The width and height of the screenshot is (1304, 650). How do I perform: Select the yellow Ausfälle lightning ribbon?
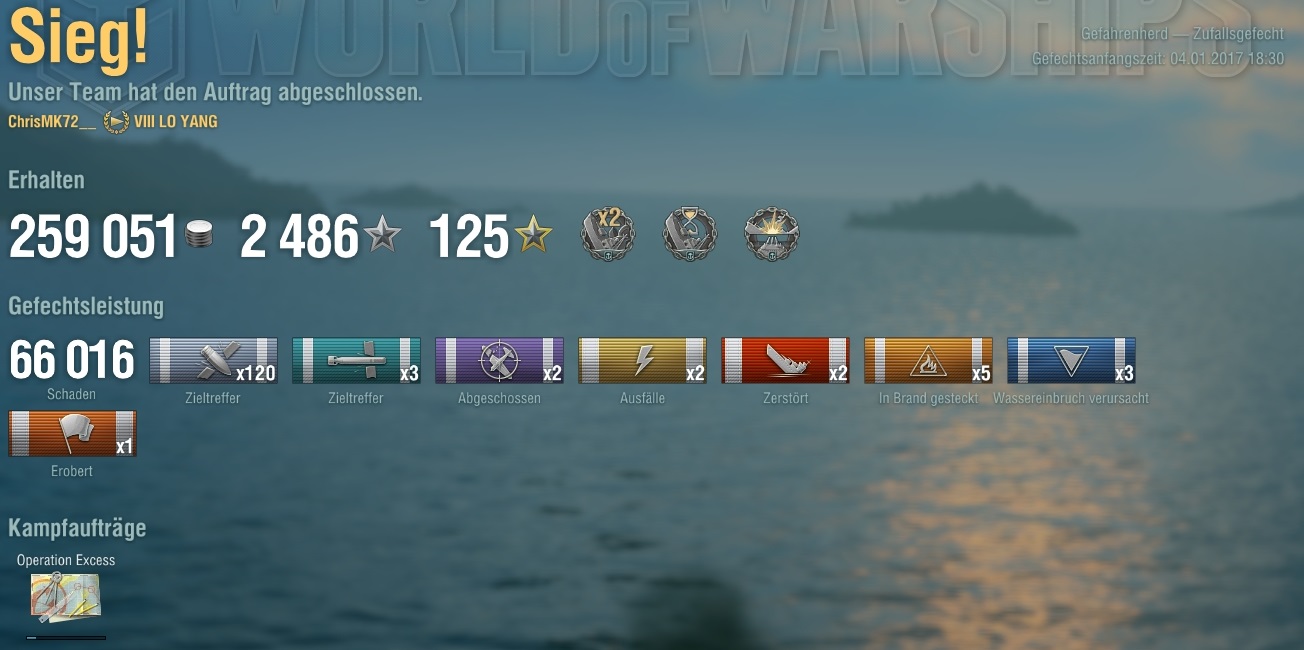pyautogui.click(x=642, y=361)
